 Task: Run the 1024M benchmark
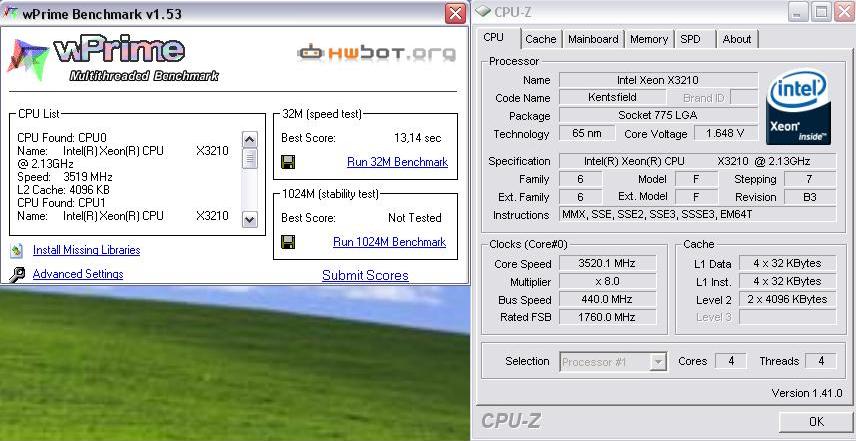[x=389, y=242]
